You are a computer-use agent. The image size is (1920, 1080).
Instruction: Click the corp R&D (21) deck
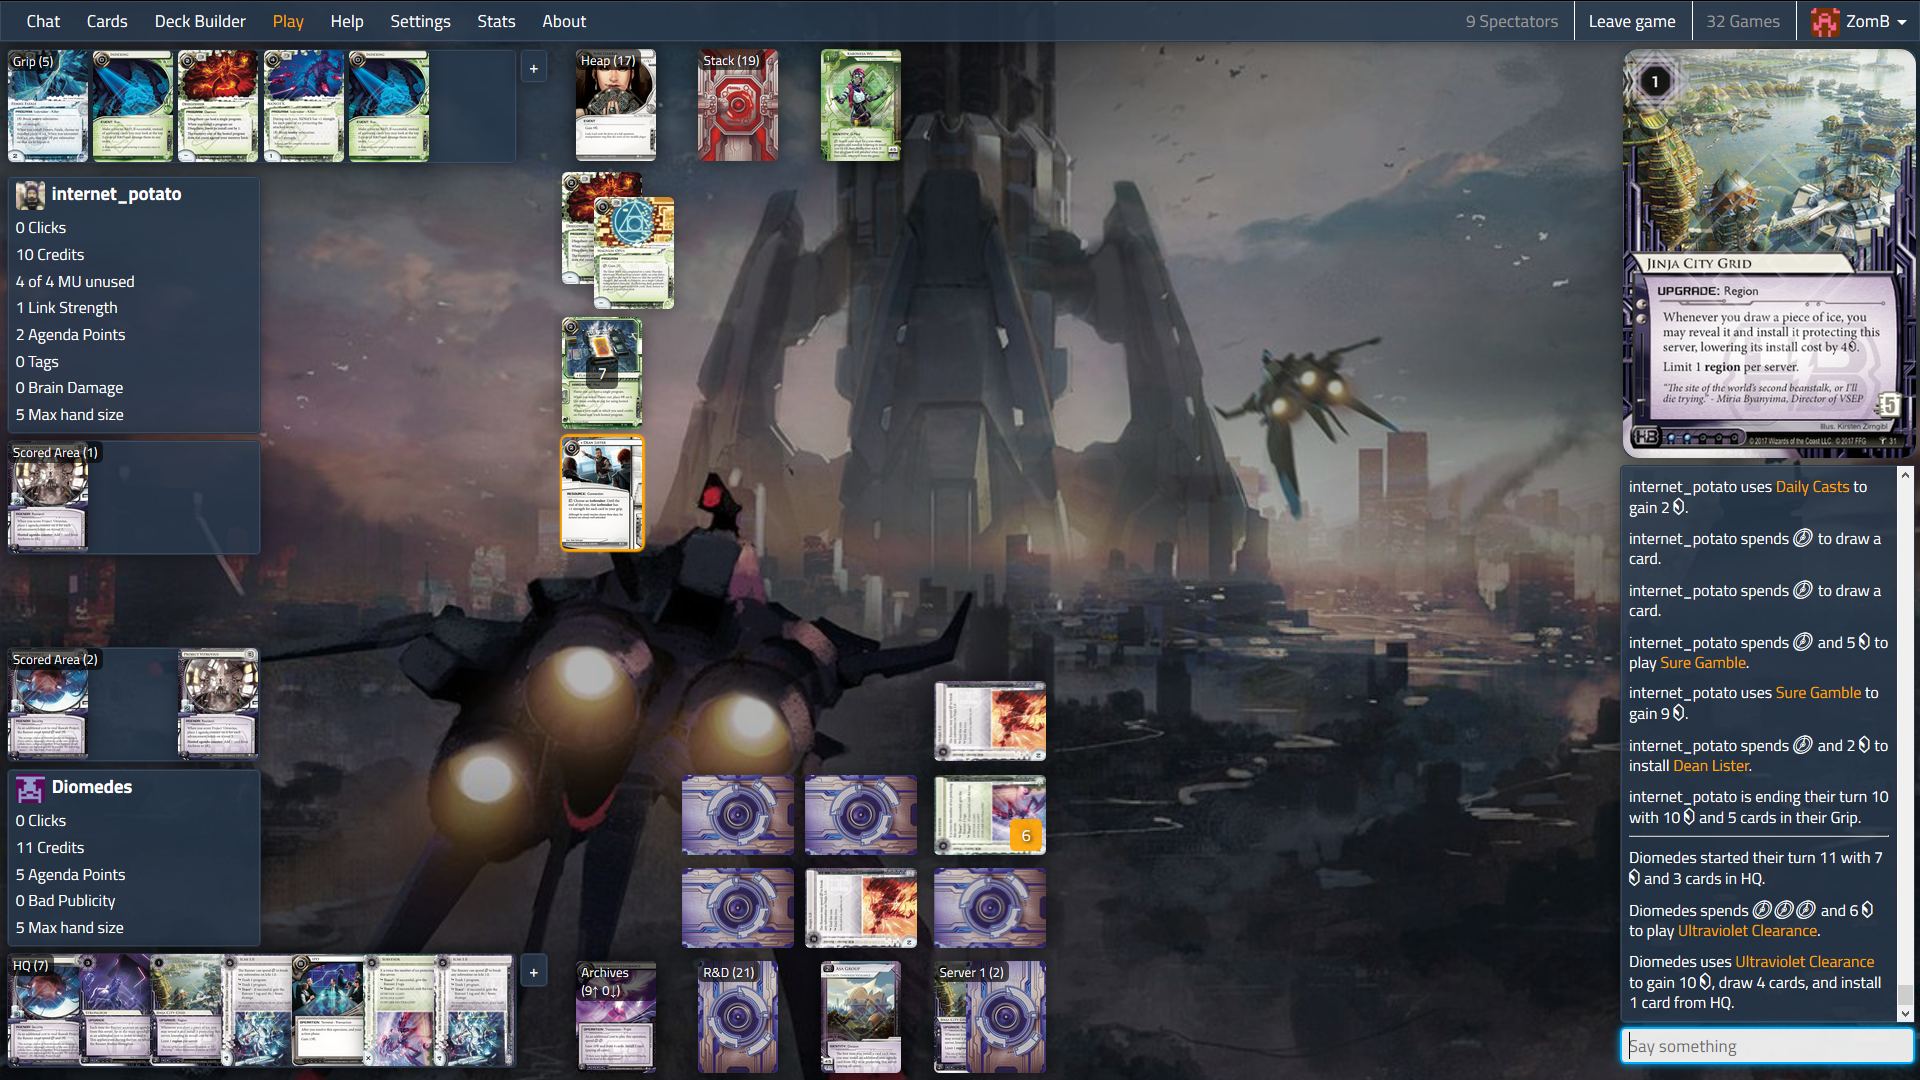(738, 1017)
